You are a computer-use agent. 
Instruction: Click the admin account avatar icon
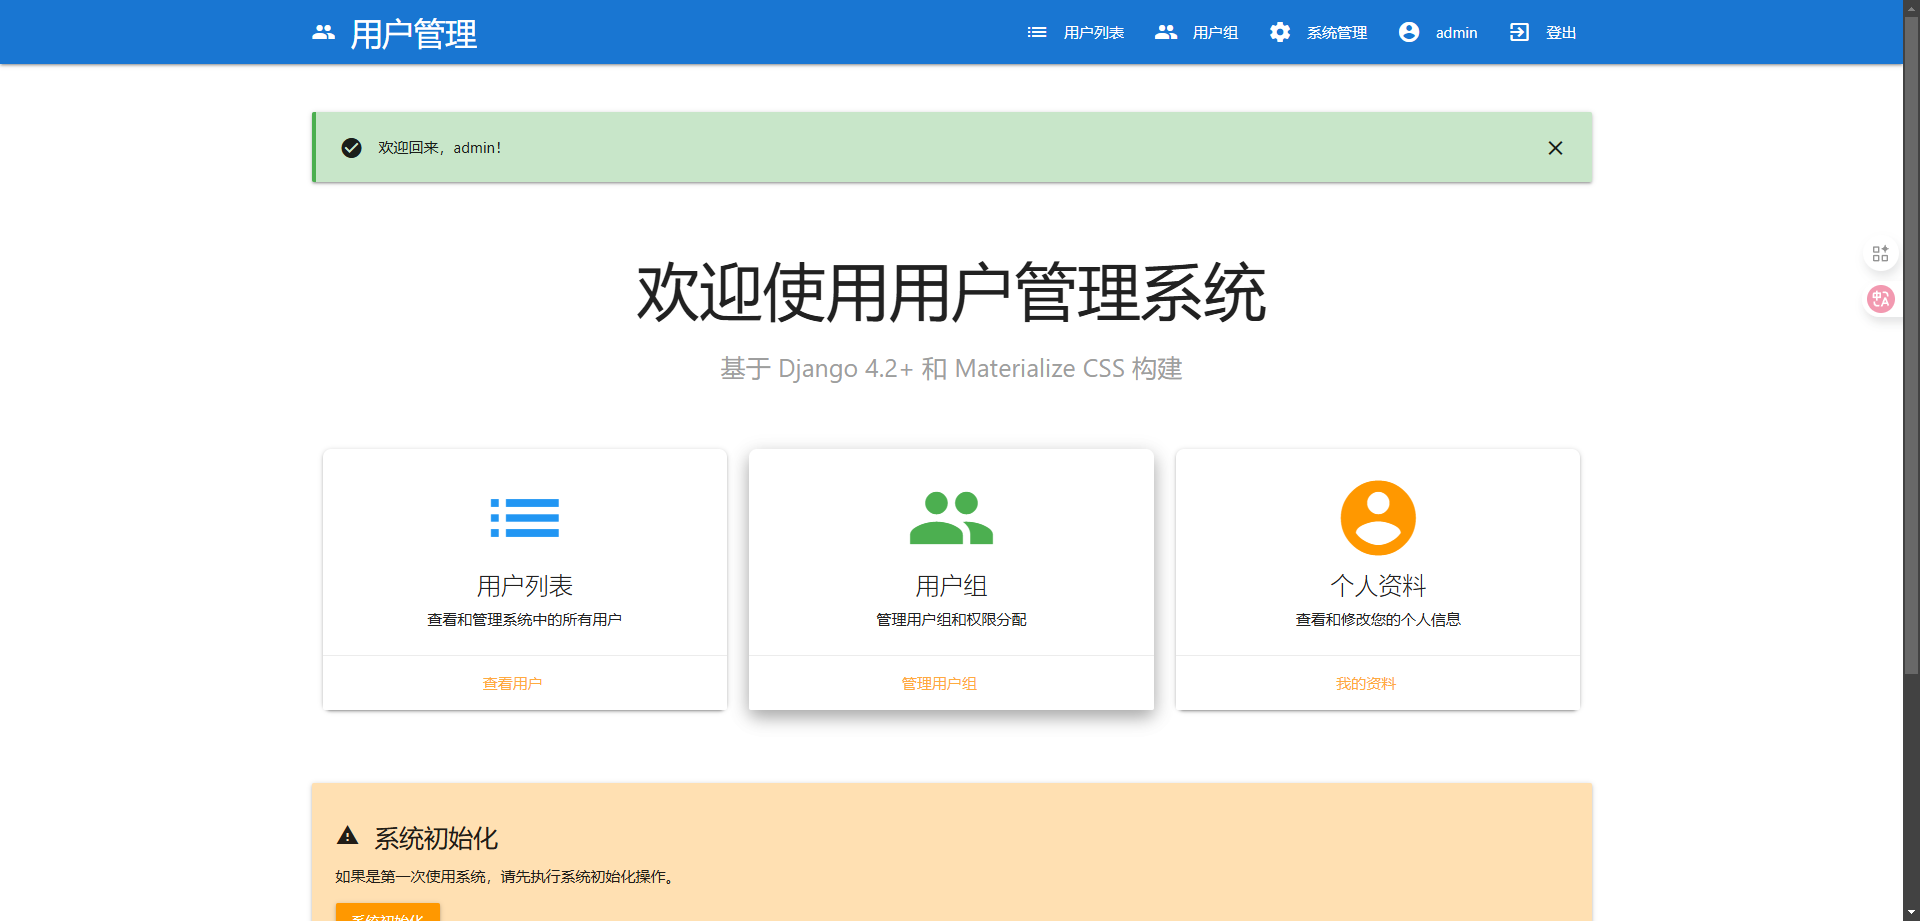click(1409, 33)
